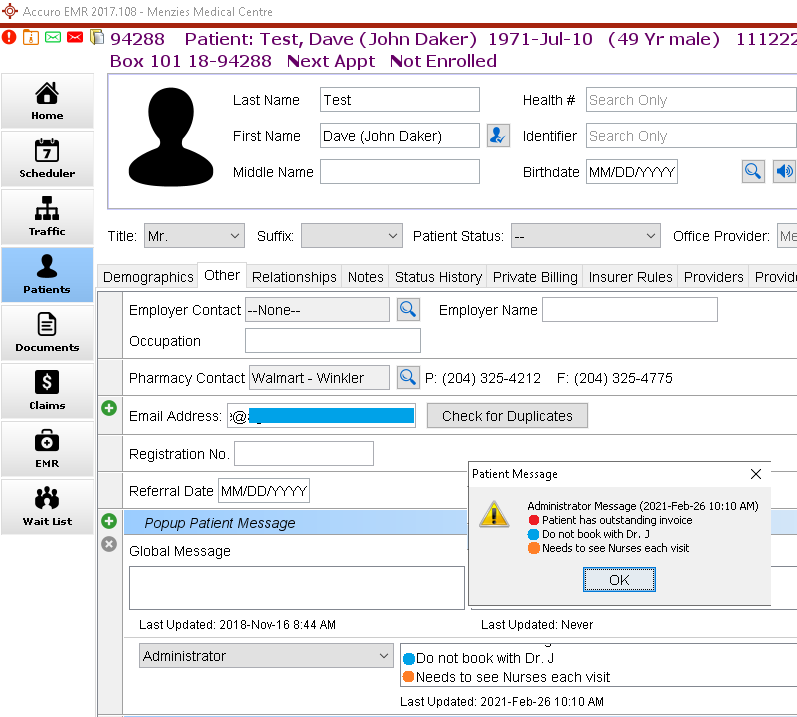The image size is (797, 717).
Task: Open the EMR module
Action: point(47,449)
